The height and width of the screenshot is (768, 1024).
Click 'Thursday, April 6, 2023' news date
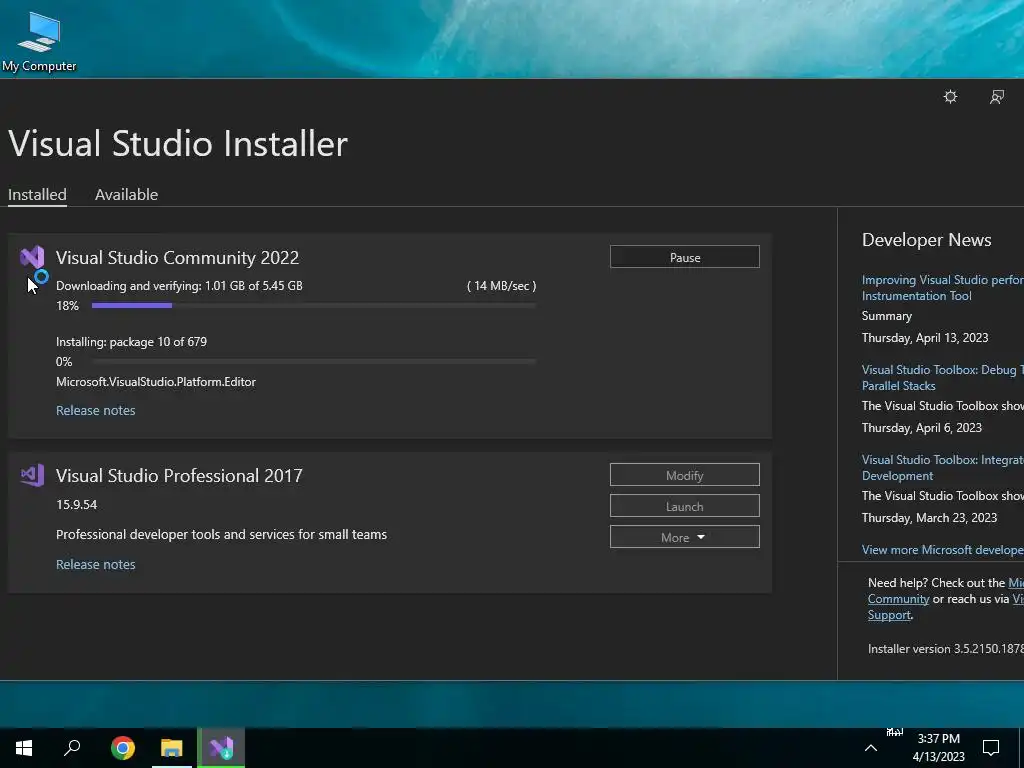click(x=921, y=428)
